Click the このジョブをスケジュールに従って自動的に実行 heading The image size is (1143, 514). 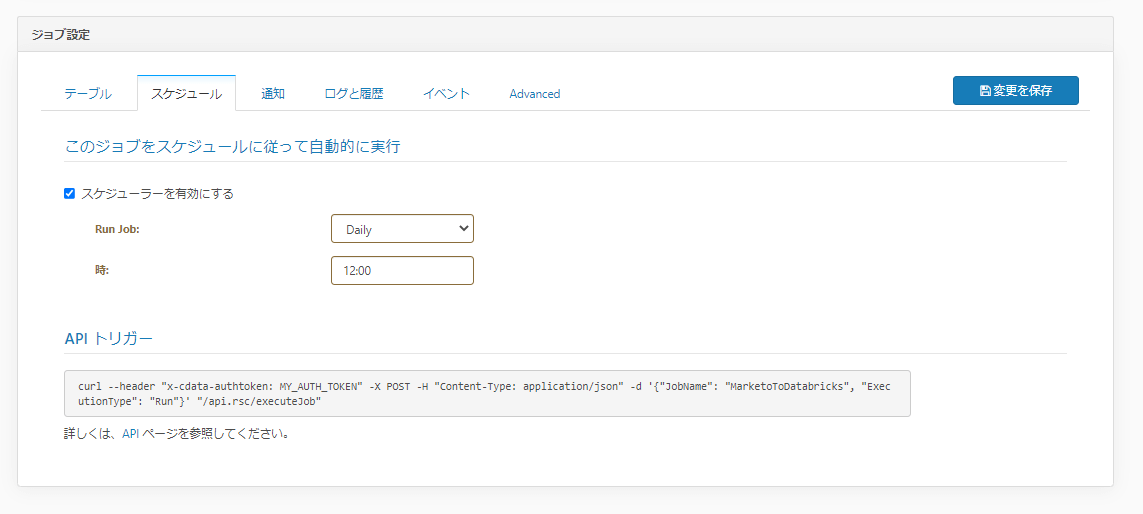coord(232,146)
